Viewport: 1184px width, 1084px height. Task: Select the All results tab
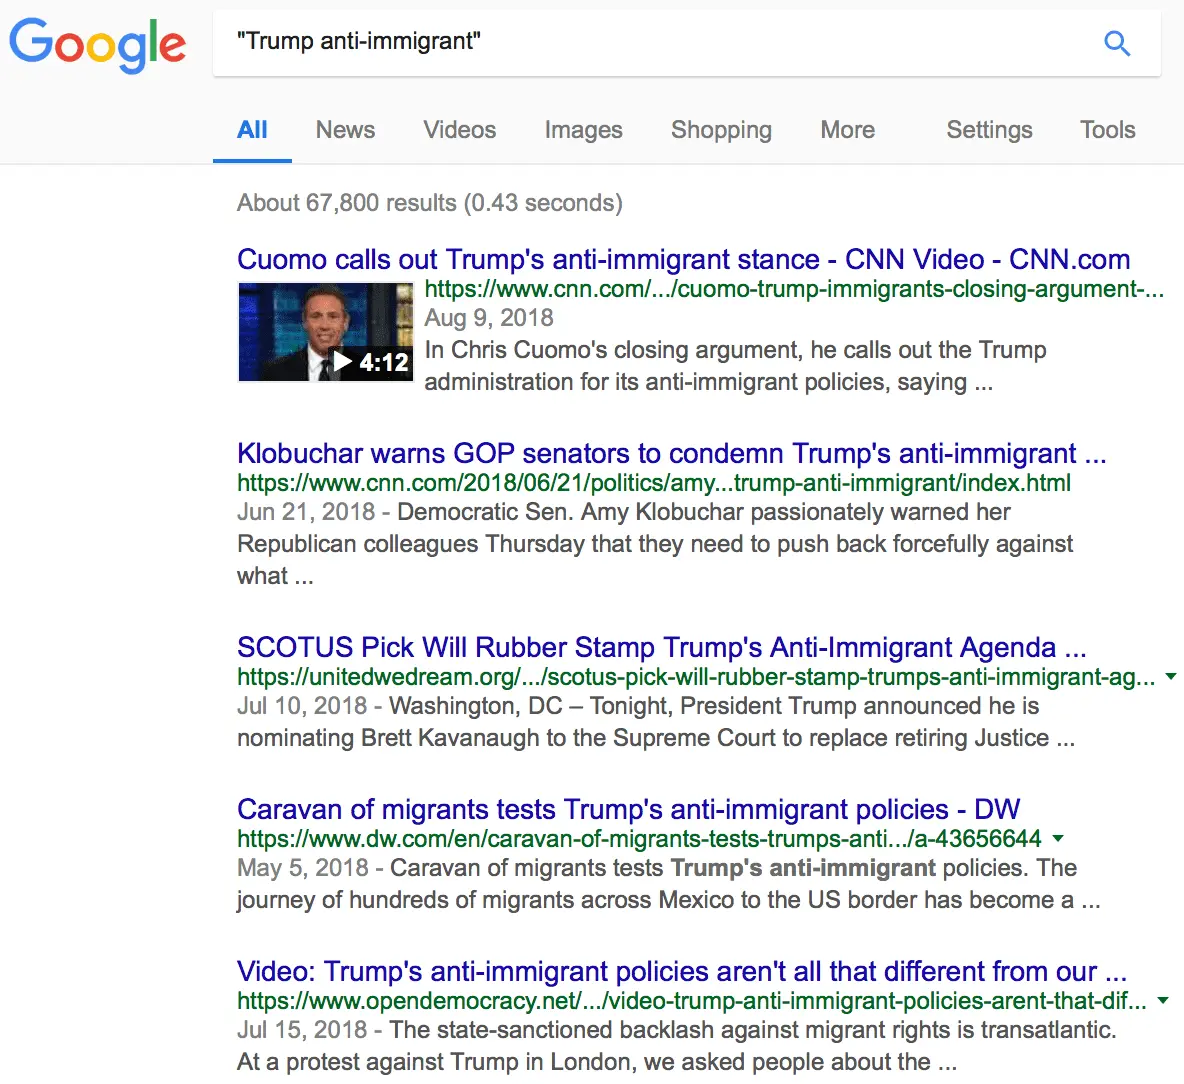point(252,130)
